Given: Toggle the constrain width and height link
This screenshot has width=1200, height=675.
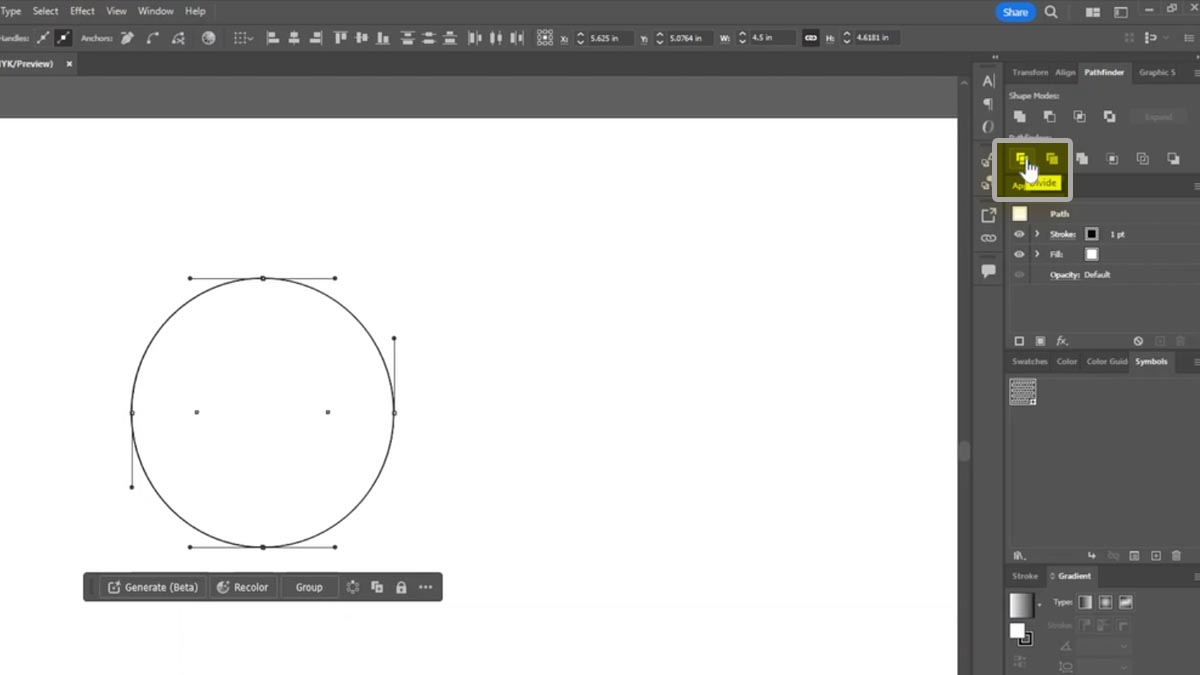Looking at the screenshot, I should [811, 38].
